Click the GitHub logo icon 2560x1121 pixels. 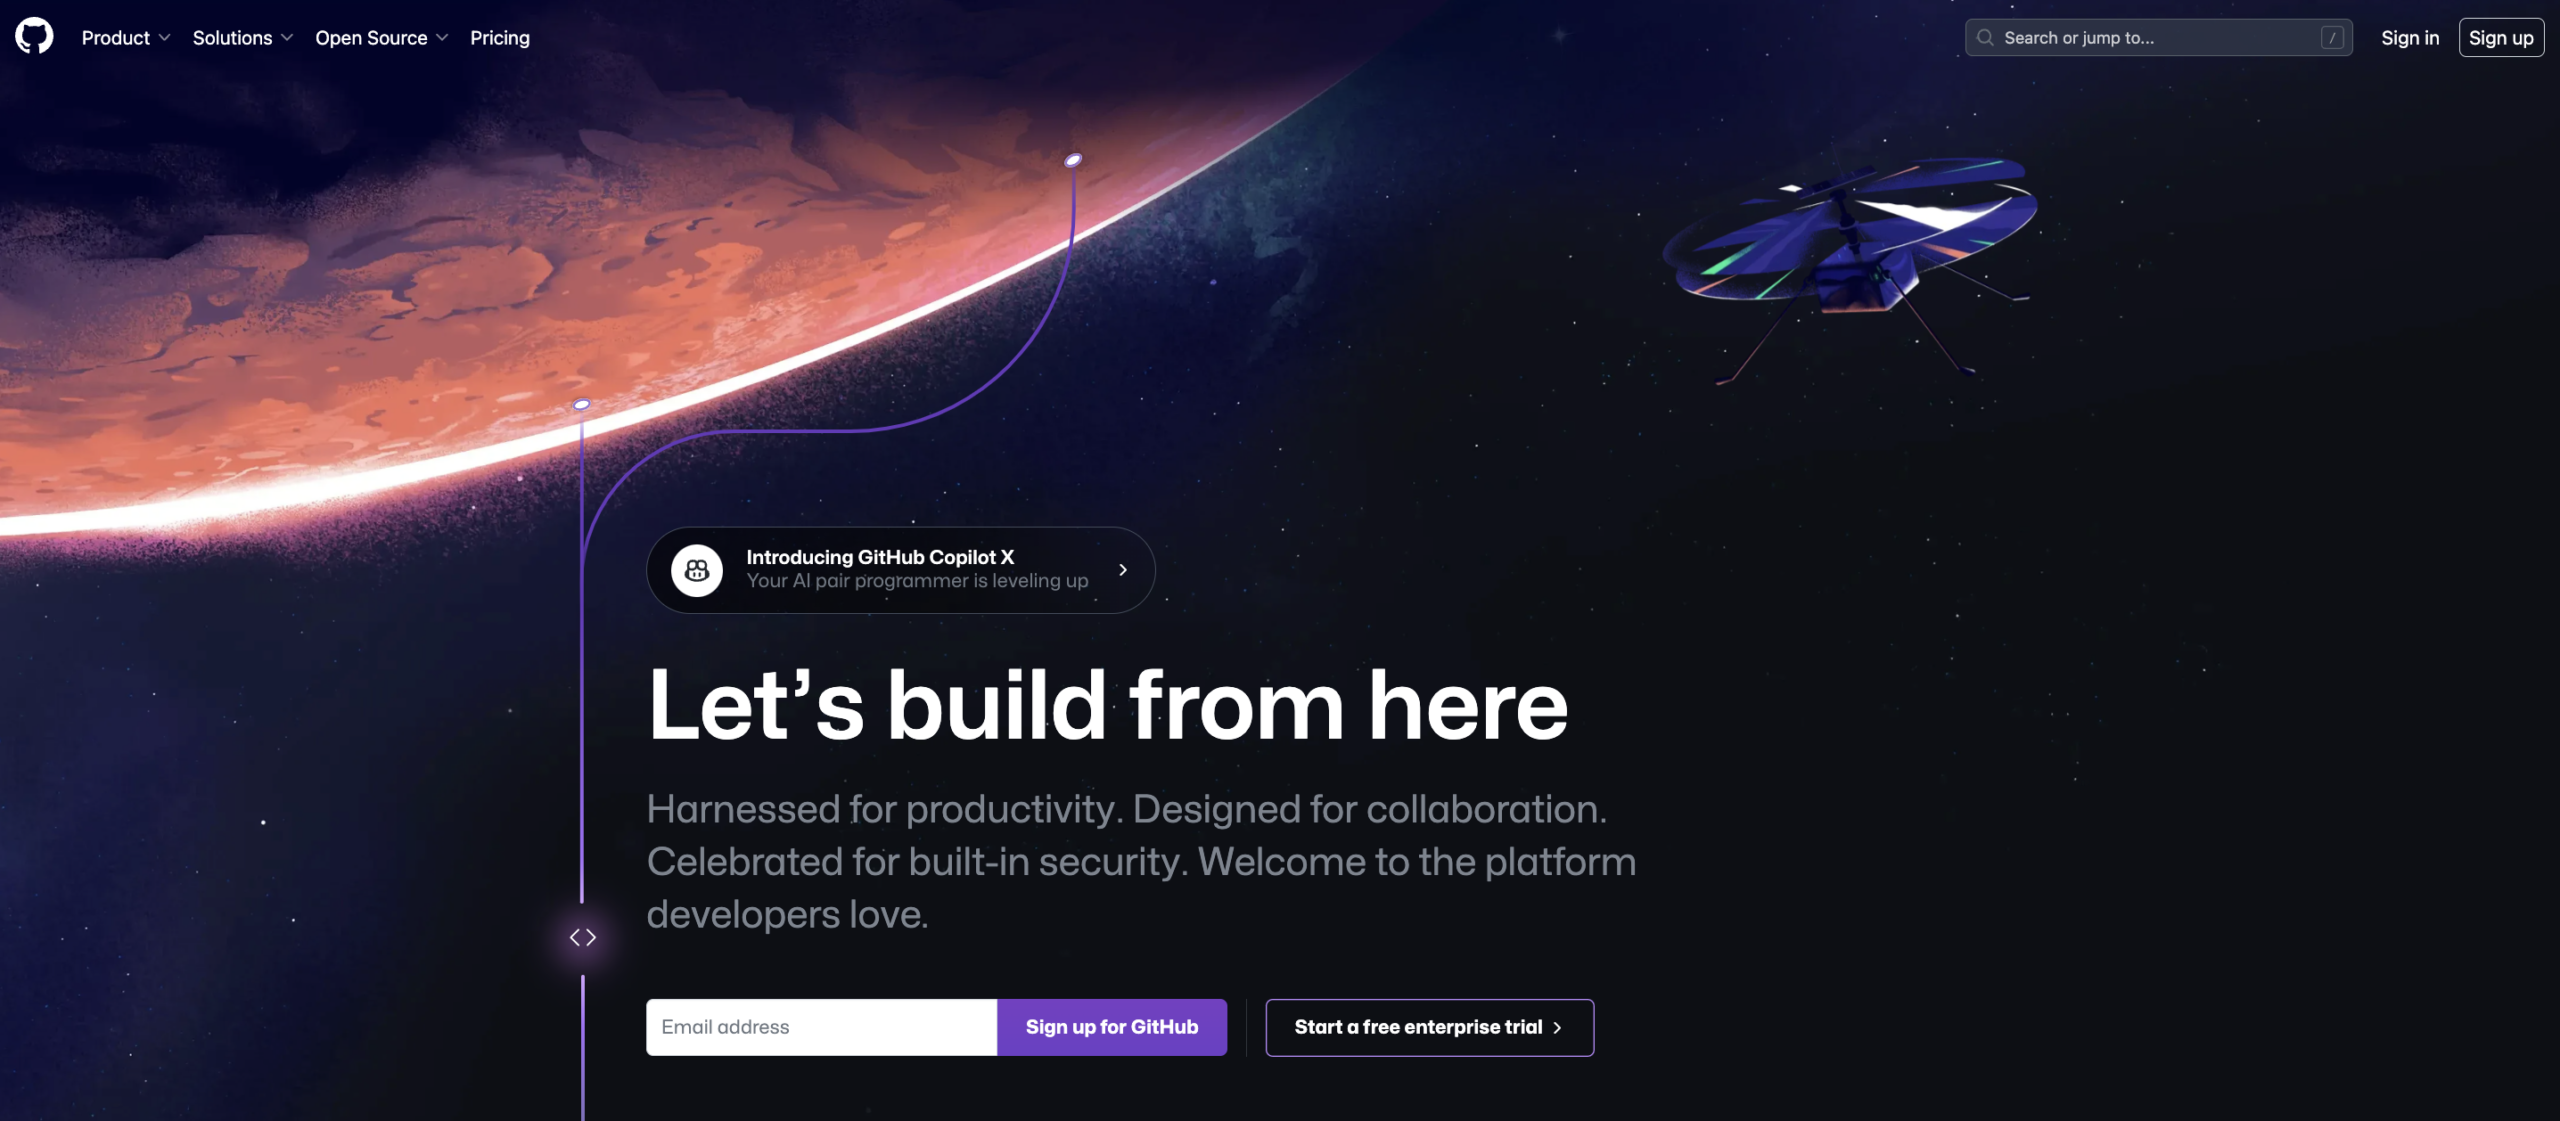[33, 36]
